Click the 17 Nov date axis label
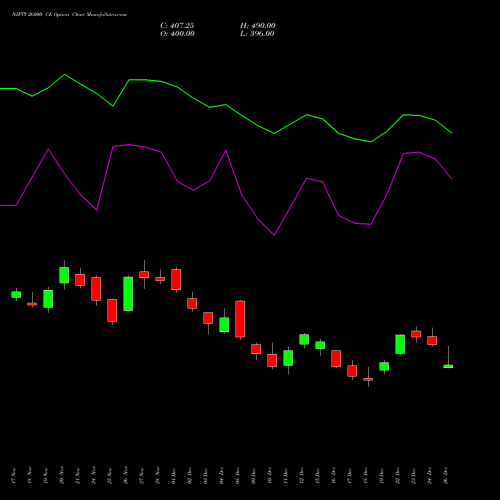Image resolution: width=500 pixels, height=500 pixels. click(14, 476)
